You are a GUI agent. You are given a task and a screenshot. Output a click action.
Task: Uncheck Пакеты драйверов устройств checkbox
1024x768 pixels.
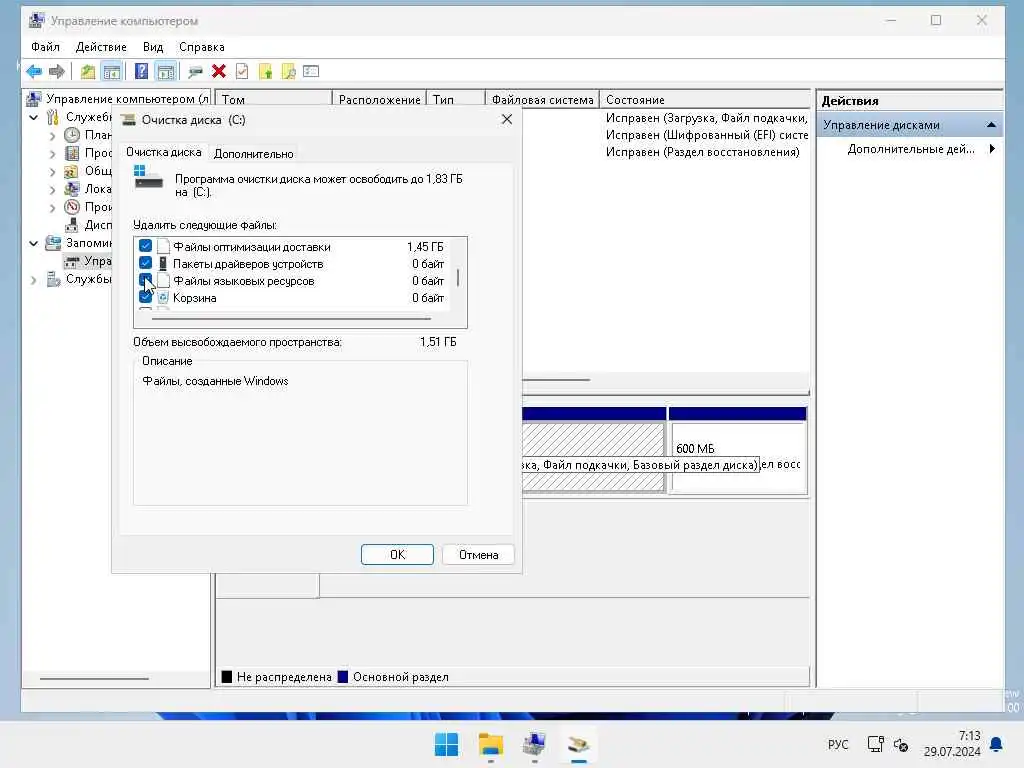tap(145, 263)
